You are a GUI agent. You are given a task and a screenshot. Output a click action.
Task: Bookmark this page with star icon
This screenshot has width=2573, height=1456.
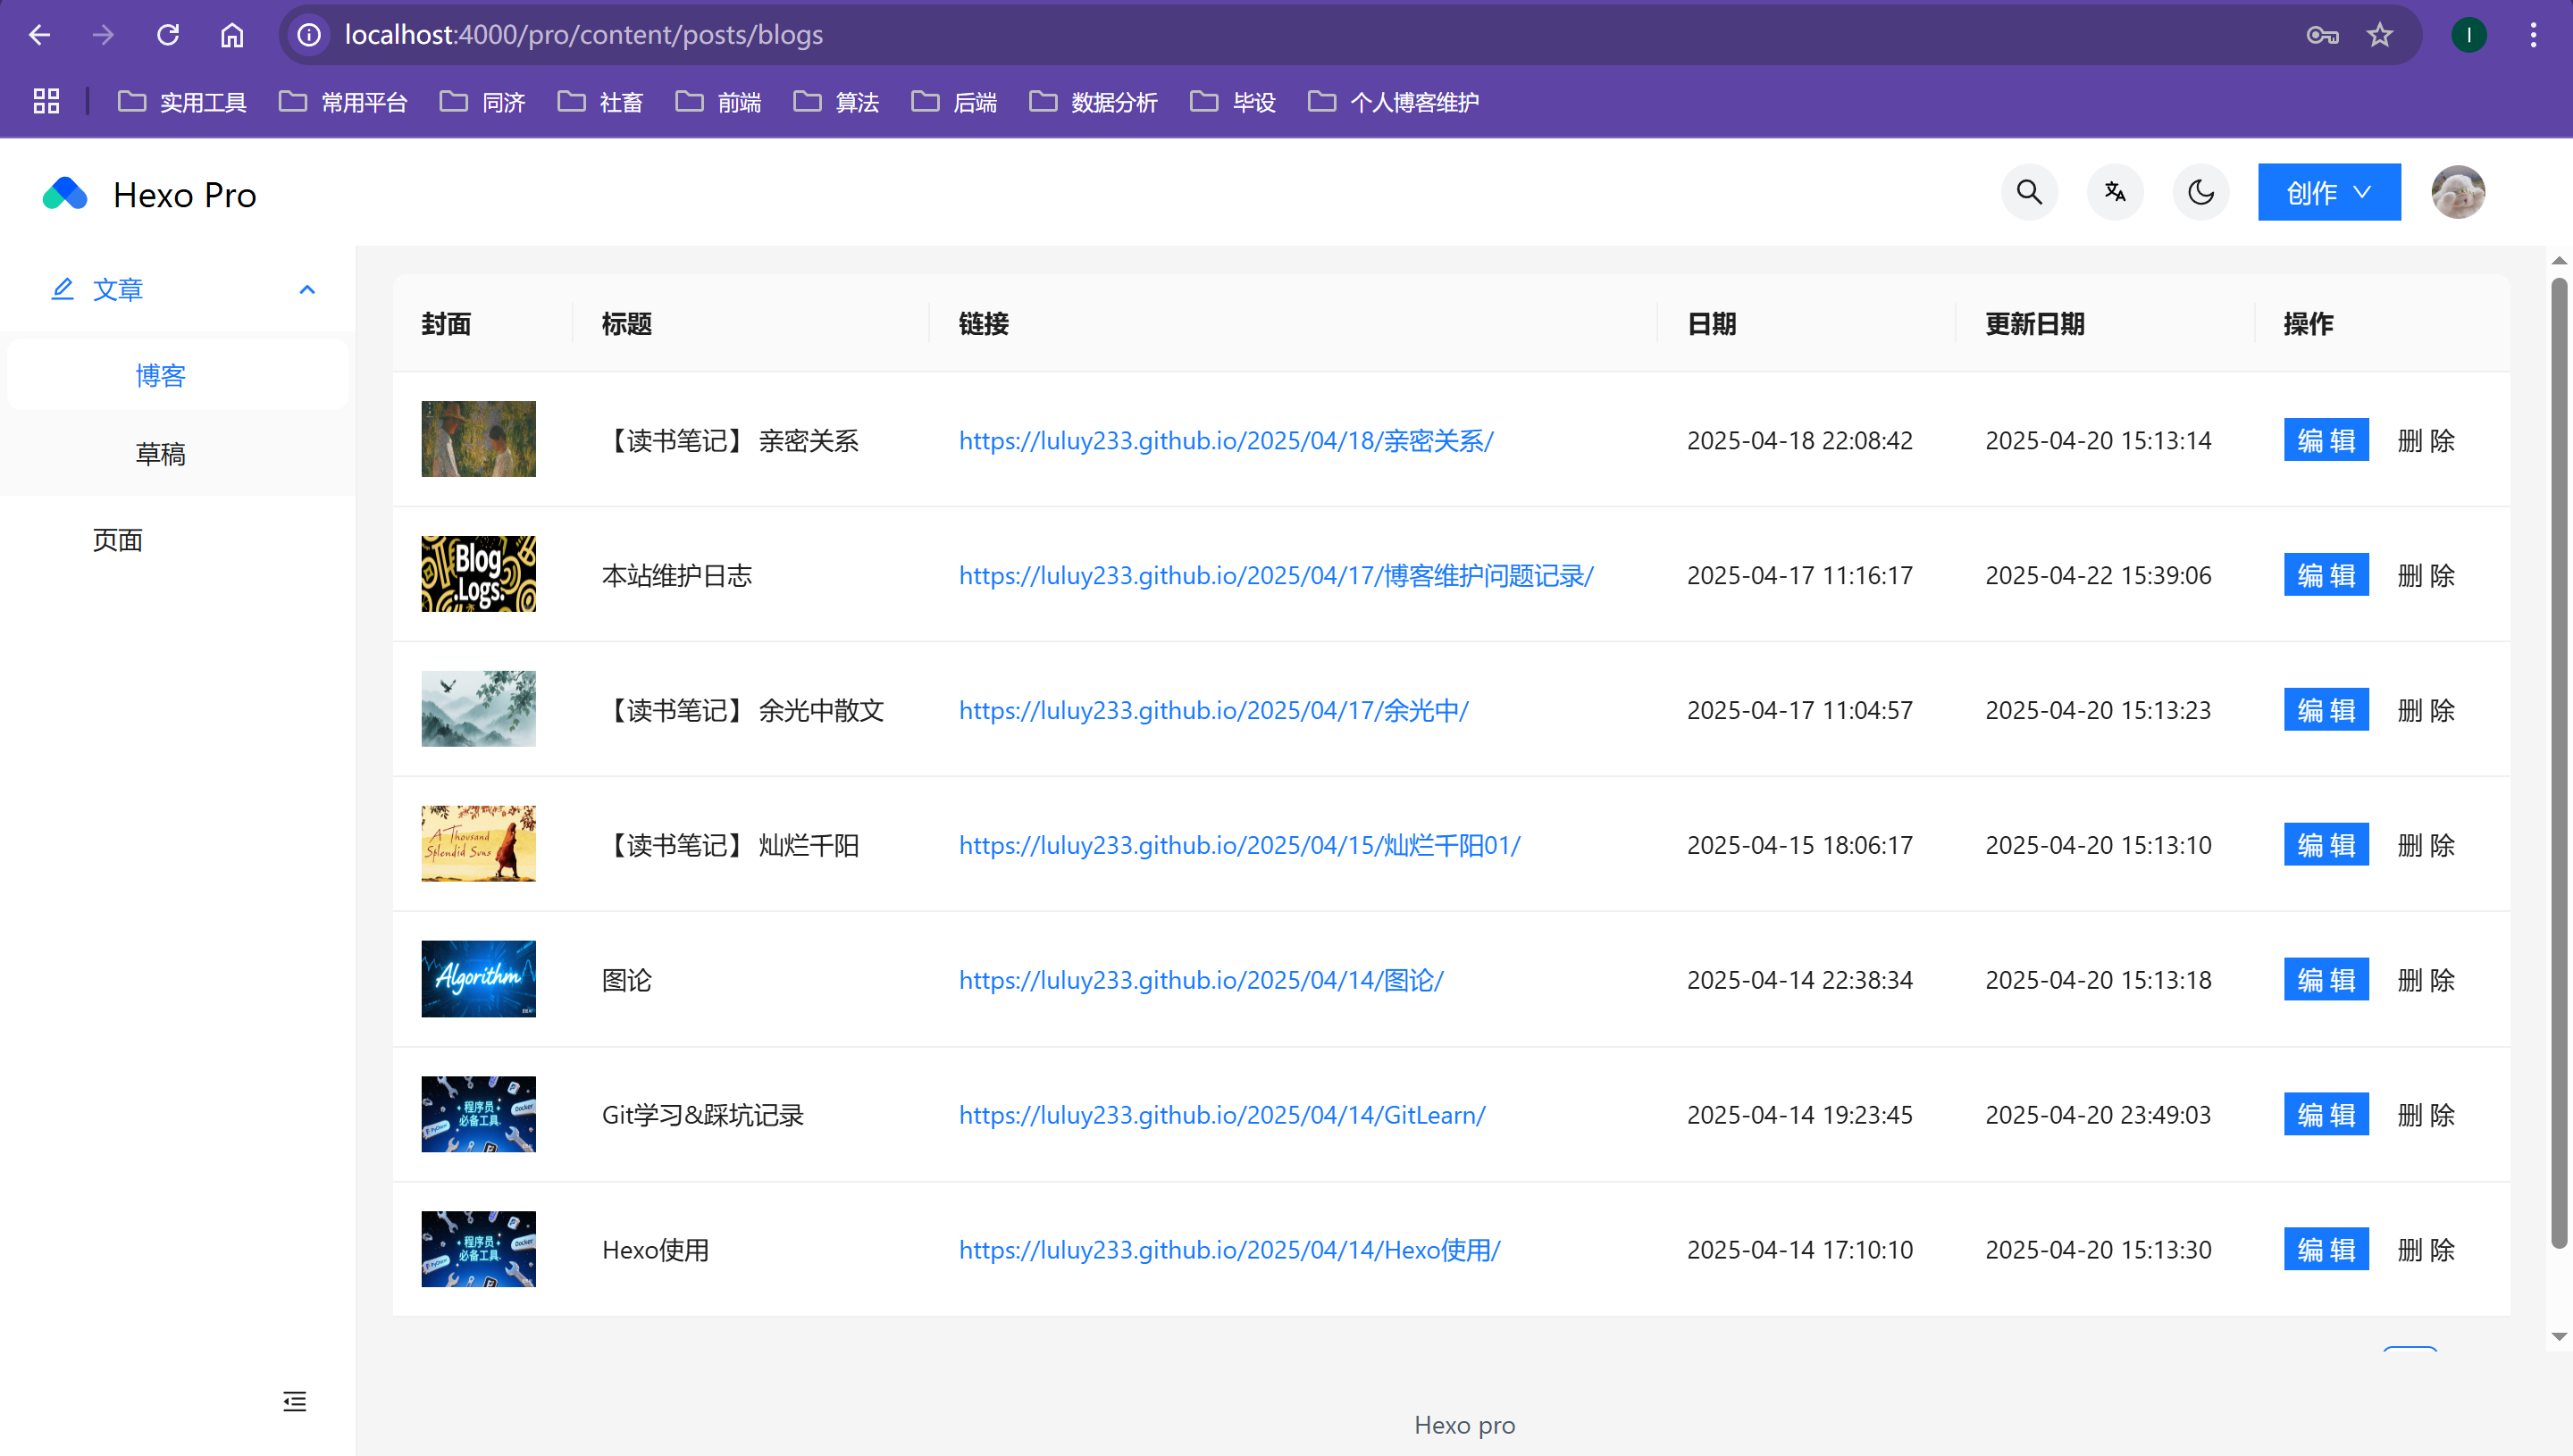click(2379, 35)
